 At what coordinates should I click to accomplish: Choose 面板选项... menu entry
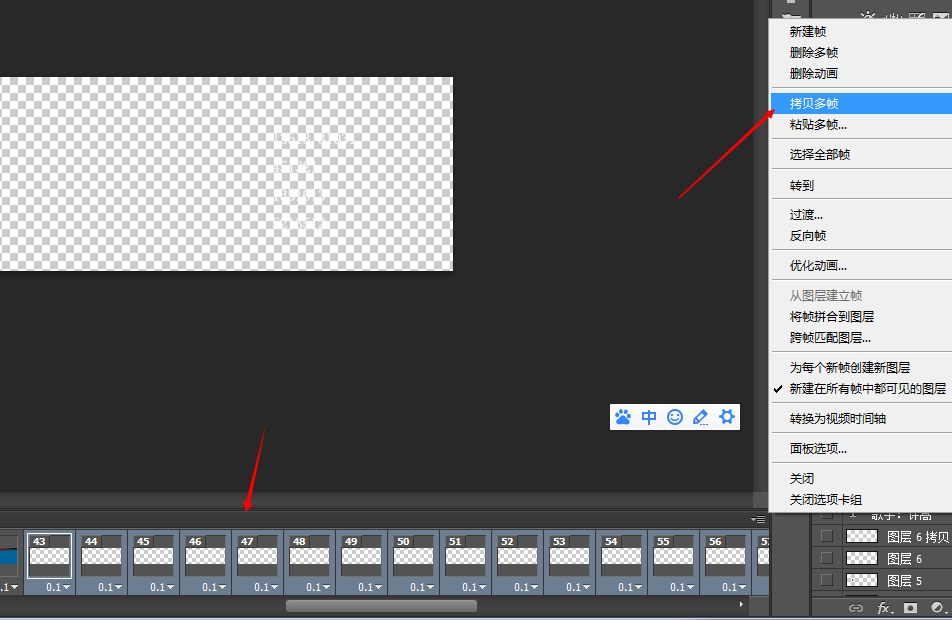point(862,449)
